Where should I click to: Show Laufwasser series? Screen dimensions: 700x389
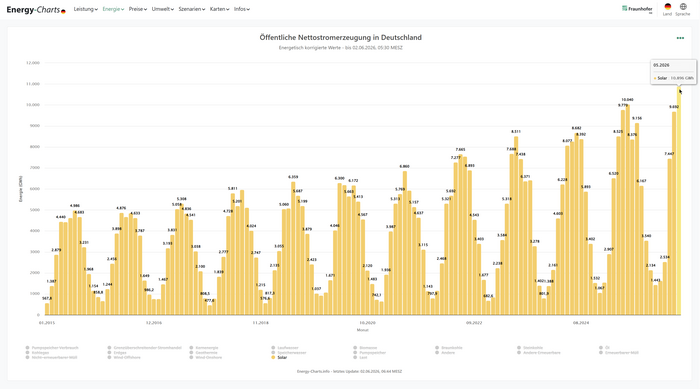(x=285, y=347)
